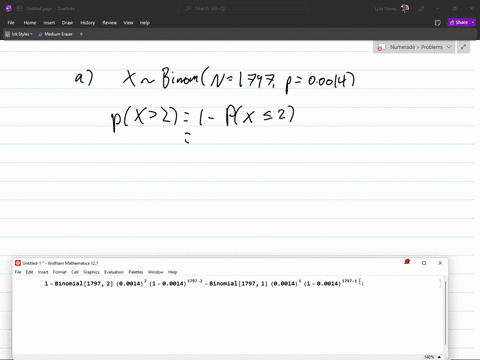This screenshot has height=360, width=480.
Task: Click the OneNote search box
Action: [243, 9]
